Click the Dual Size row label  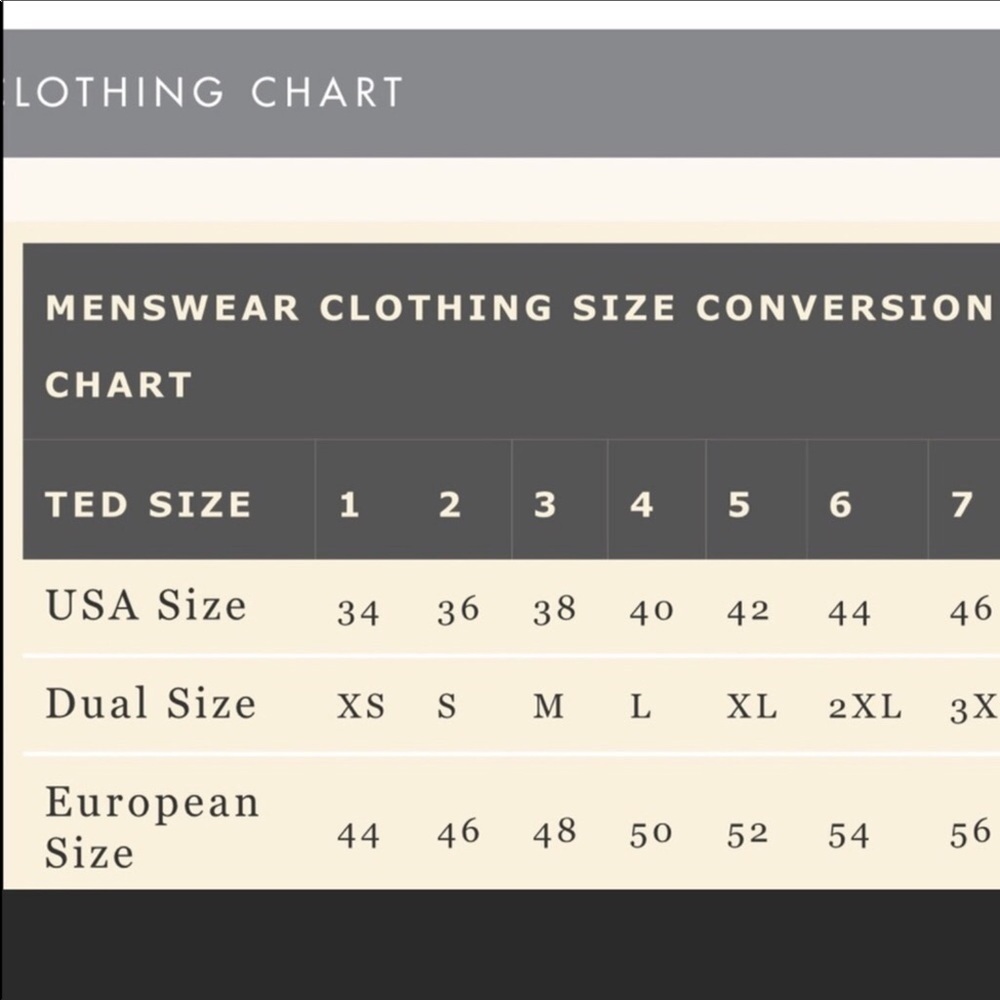(x=150, y=703)
